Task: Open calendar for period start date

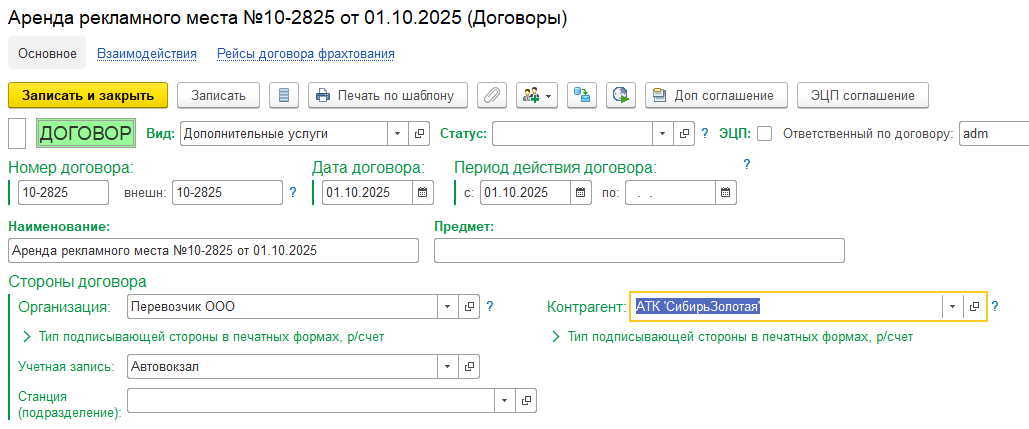Action: tap(581, 192)
